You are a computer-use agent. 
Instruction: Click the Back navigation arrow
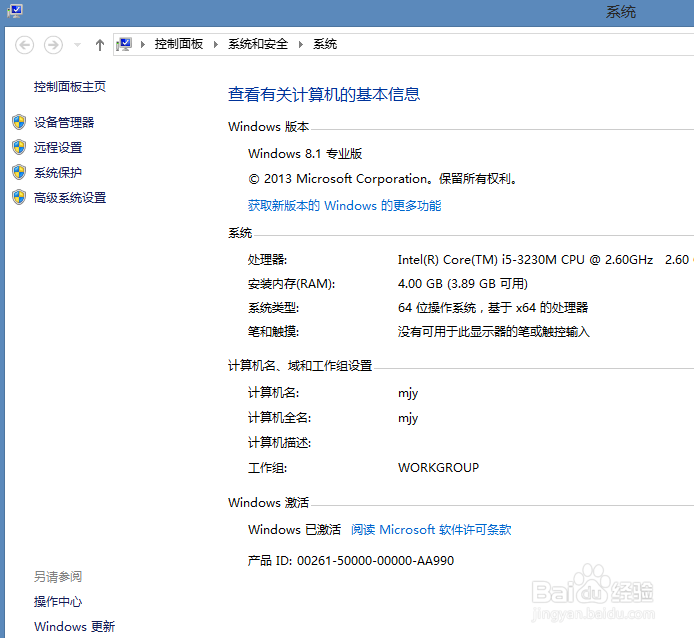[24, 45]
